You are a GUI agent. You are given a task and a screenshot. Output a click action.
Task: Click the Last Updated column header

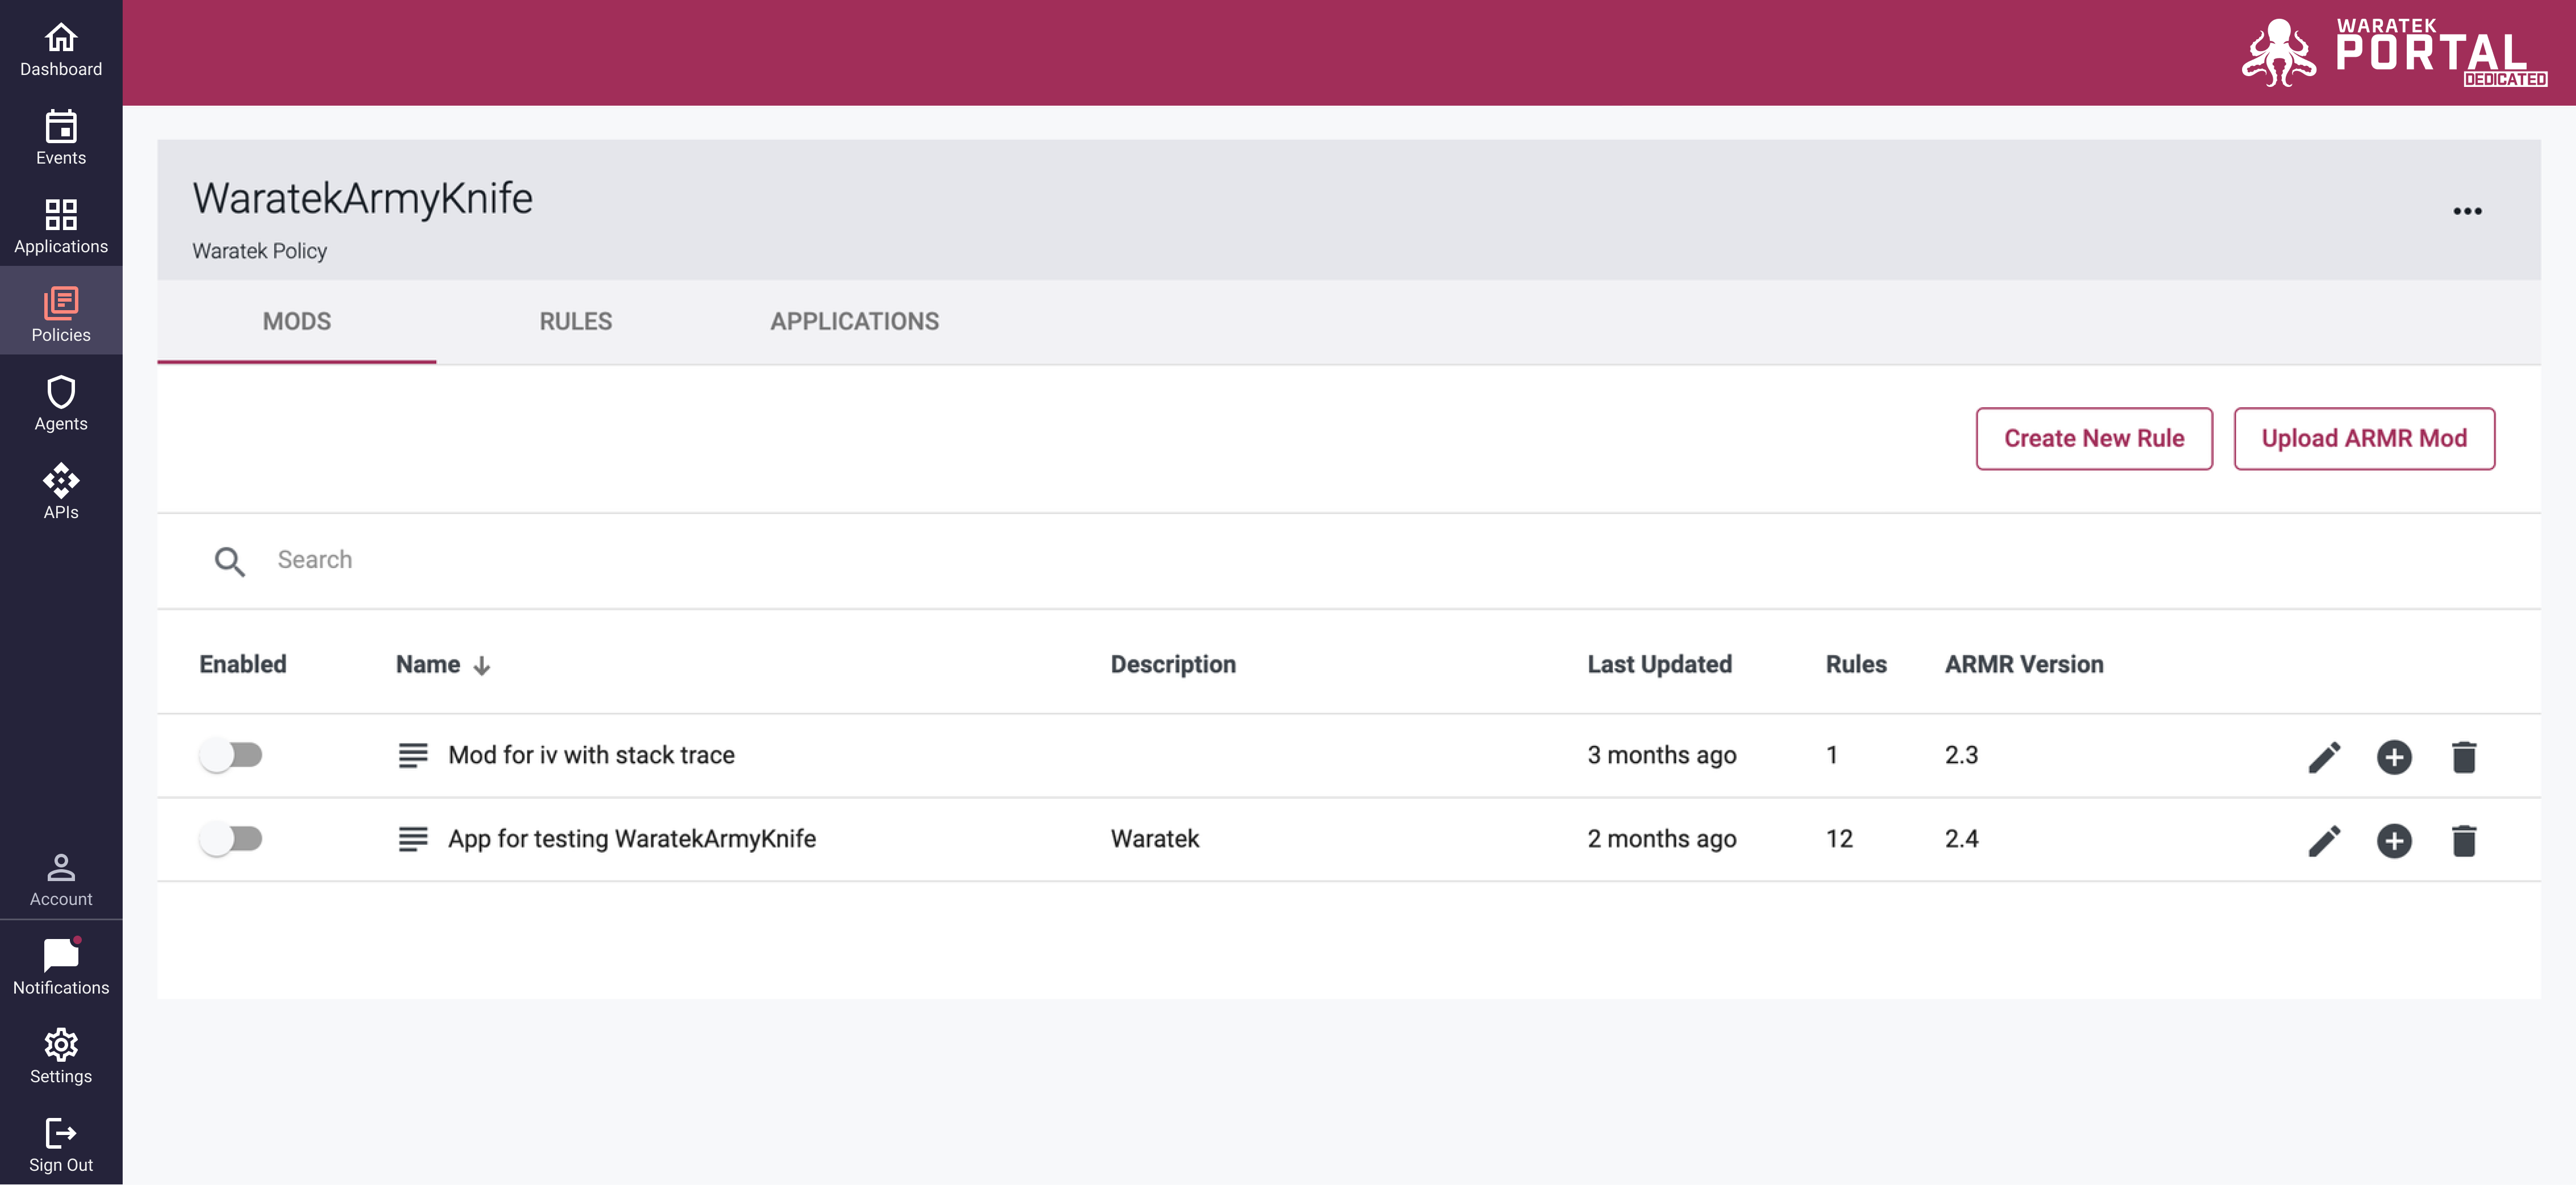[1659, 664]
